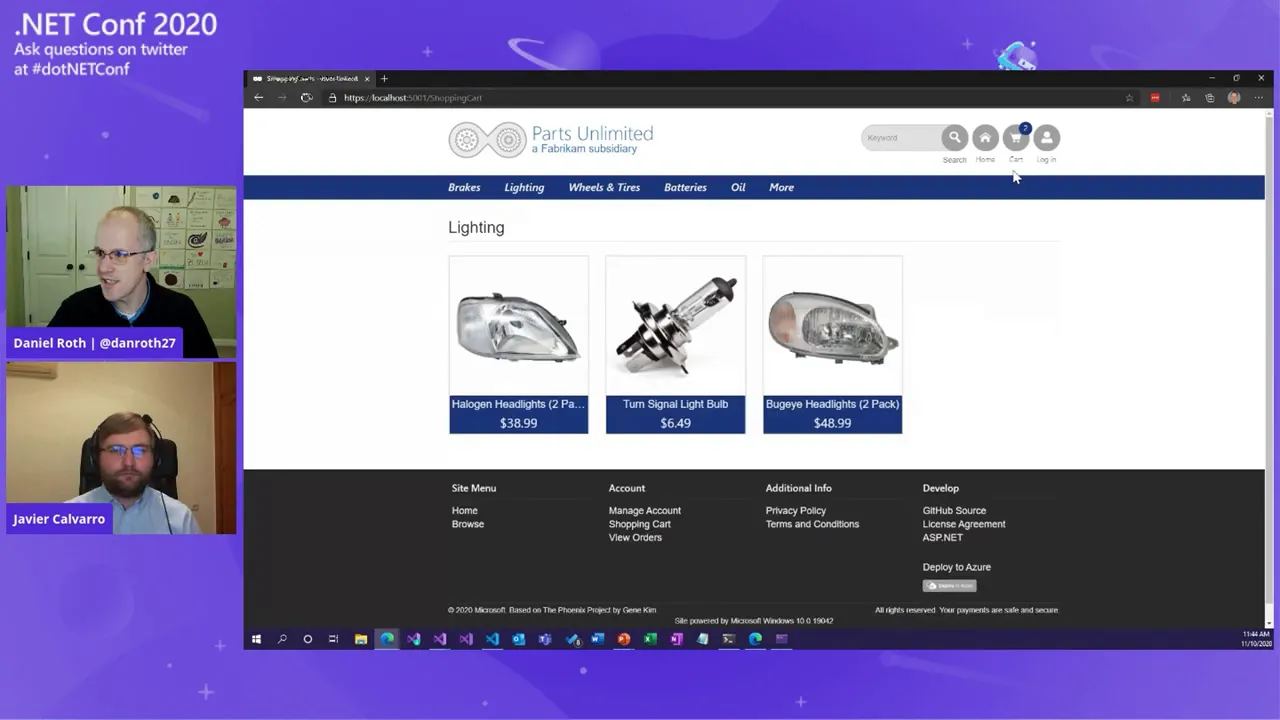Click the taskbar search magnifier

coord(282,639)
